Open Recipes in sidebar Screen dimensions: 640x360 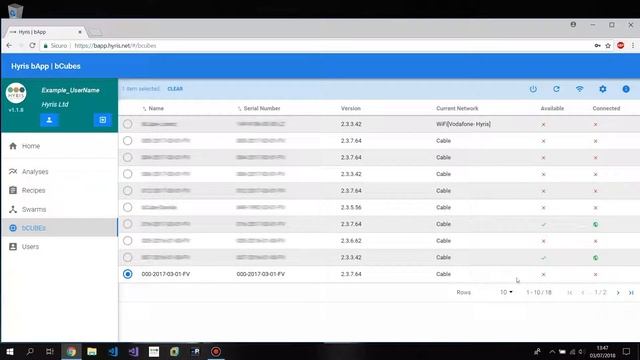[x=59, y=191]
